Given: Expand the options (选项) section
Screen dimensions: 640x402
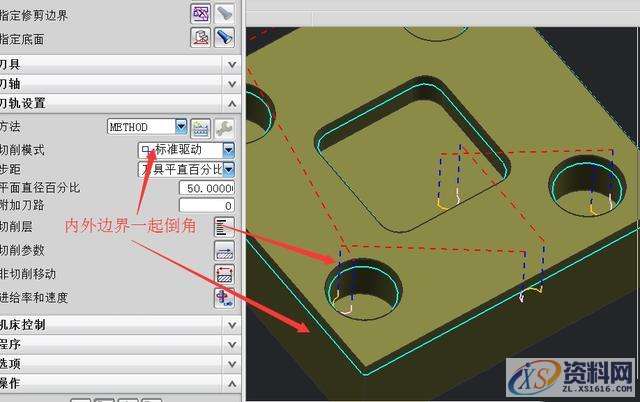Looking at the screenshot, I should point(118,364).
